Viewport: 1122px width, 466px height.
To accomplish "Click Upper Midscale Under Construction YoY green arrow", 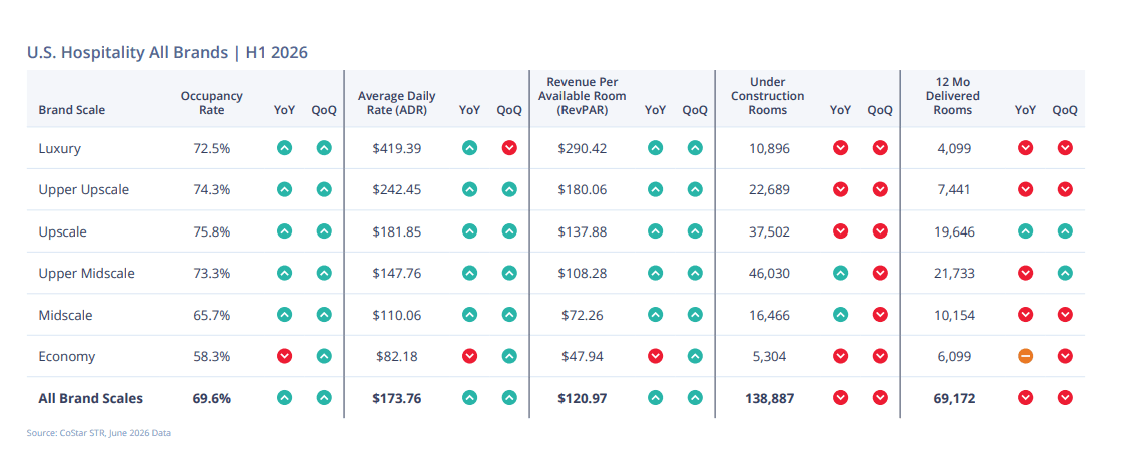I will tap(841, 273).
